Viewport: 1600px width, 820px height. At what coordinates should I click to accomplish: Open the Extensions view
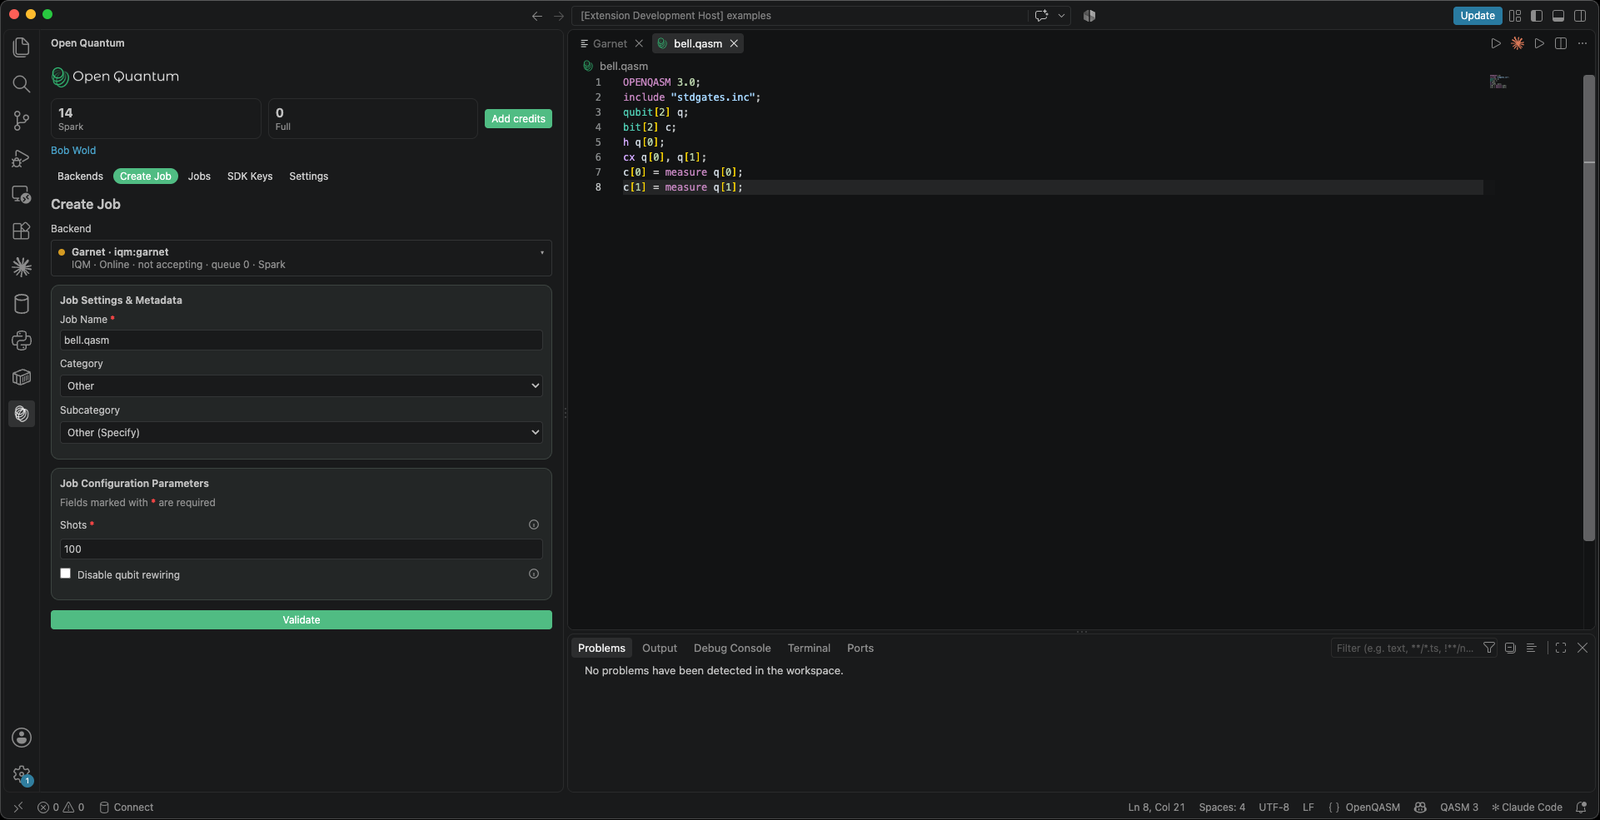tap(21, 231)
